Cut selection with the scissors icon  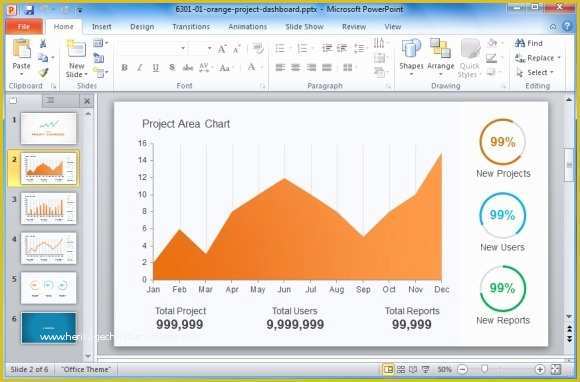[43, 43]
